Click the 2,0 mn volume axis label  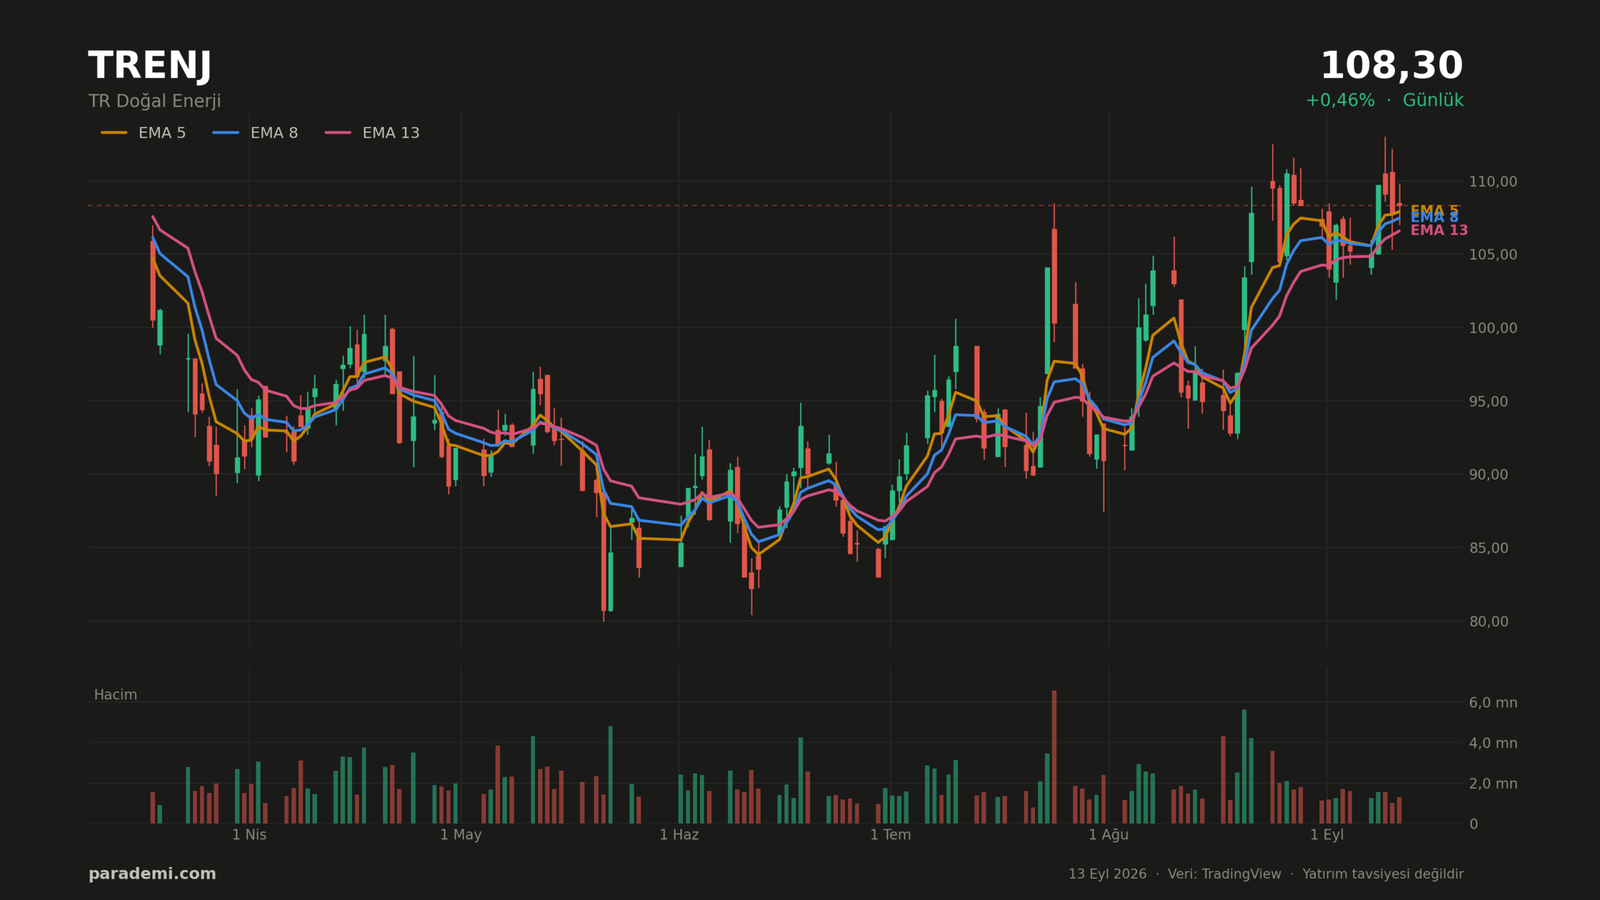[x=1493, y=784]
